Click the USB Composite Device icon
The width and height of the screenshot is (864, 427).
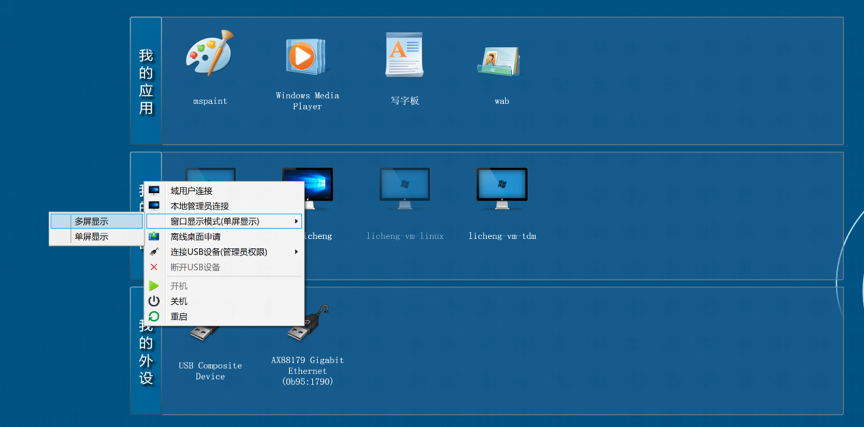[x=209, y=330]
